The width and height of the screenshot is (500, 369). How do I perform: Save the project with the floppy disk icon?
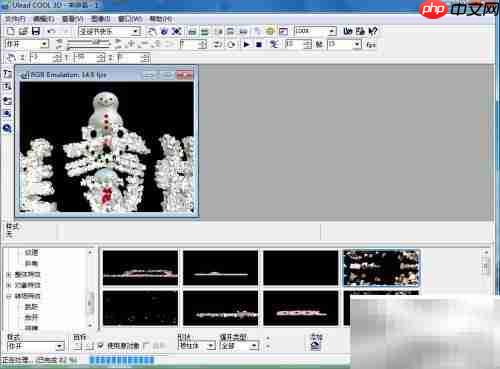(36, 32)
